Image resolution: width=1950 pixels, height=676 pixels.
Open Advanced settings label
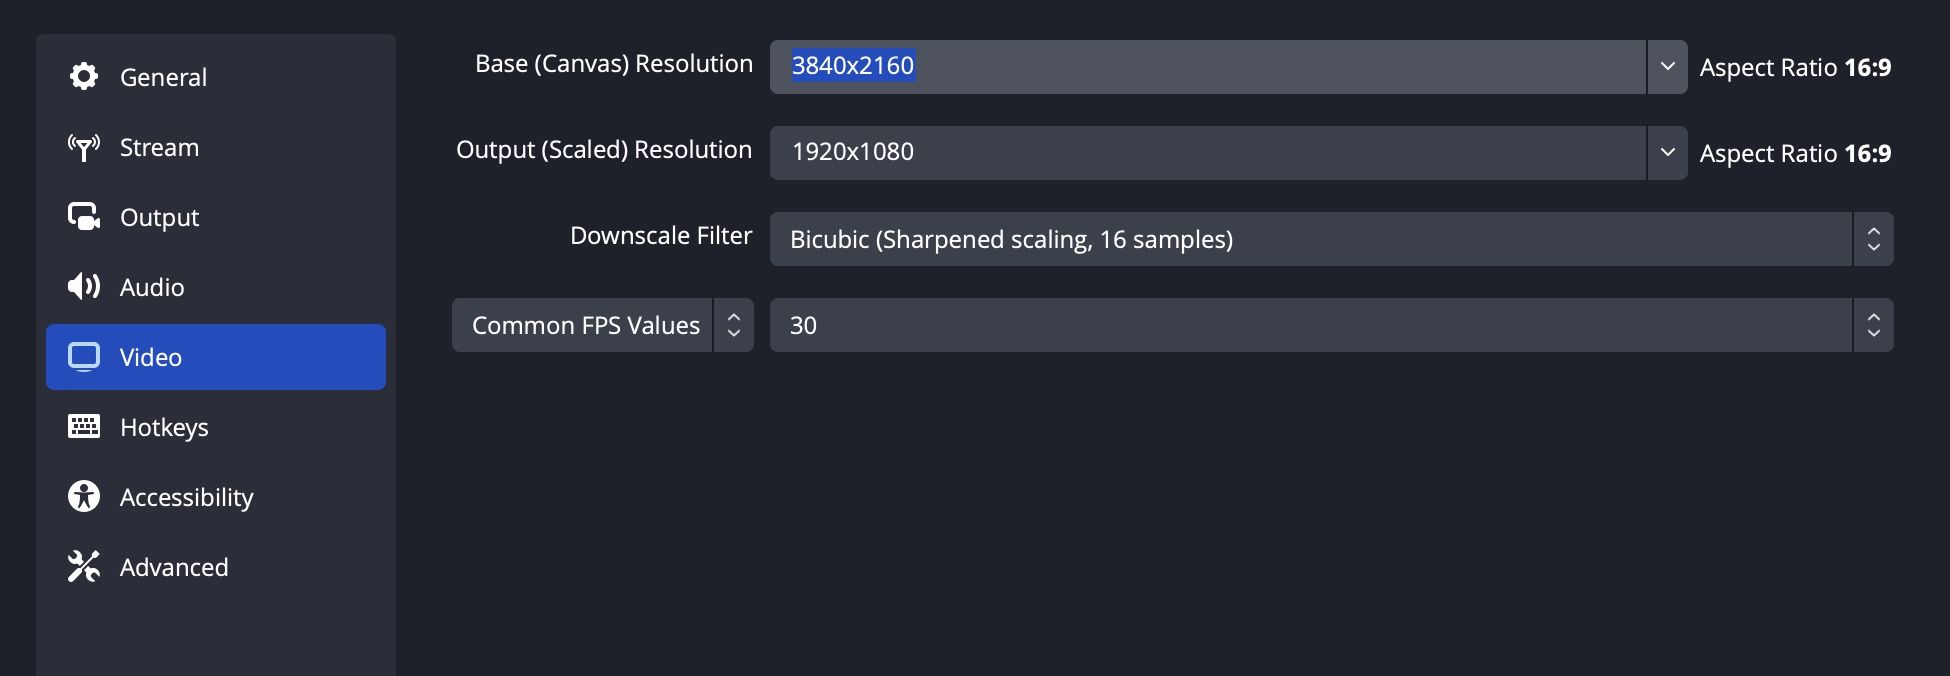tap(174, 567)
